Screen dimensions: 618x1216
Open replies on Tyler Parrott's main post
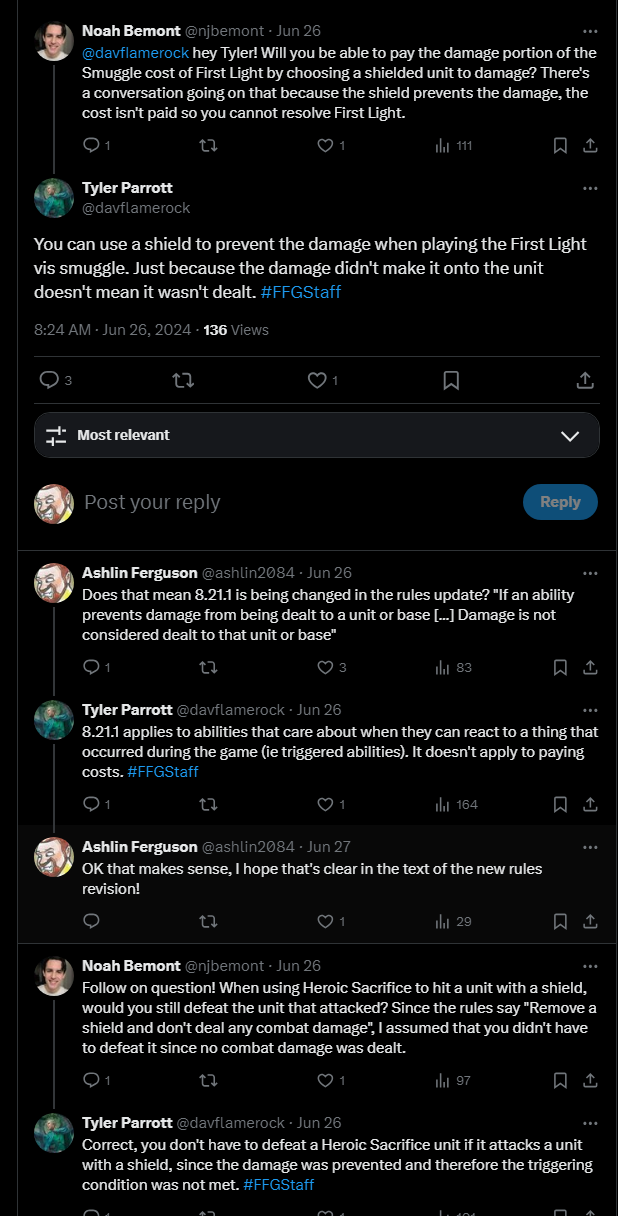pos(55,380)
